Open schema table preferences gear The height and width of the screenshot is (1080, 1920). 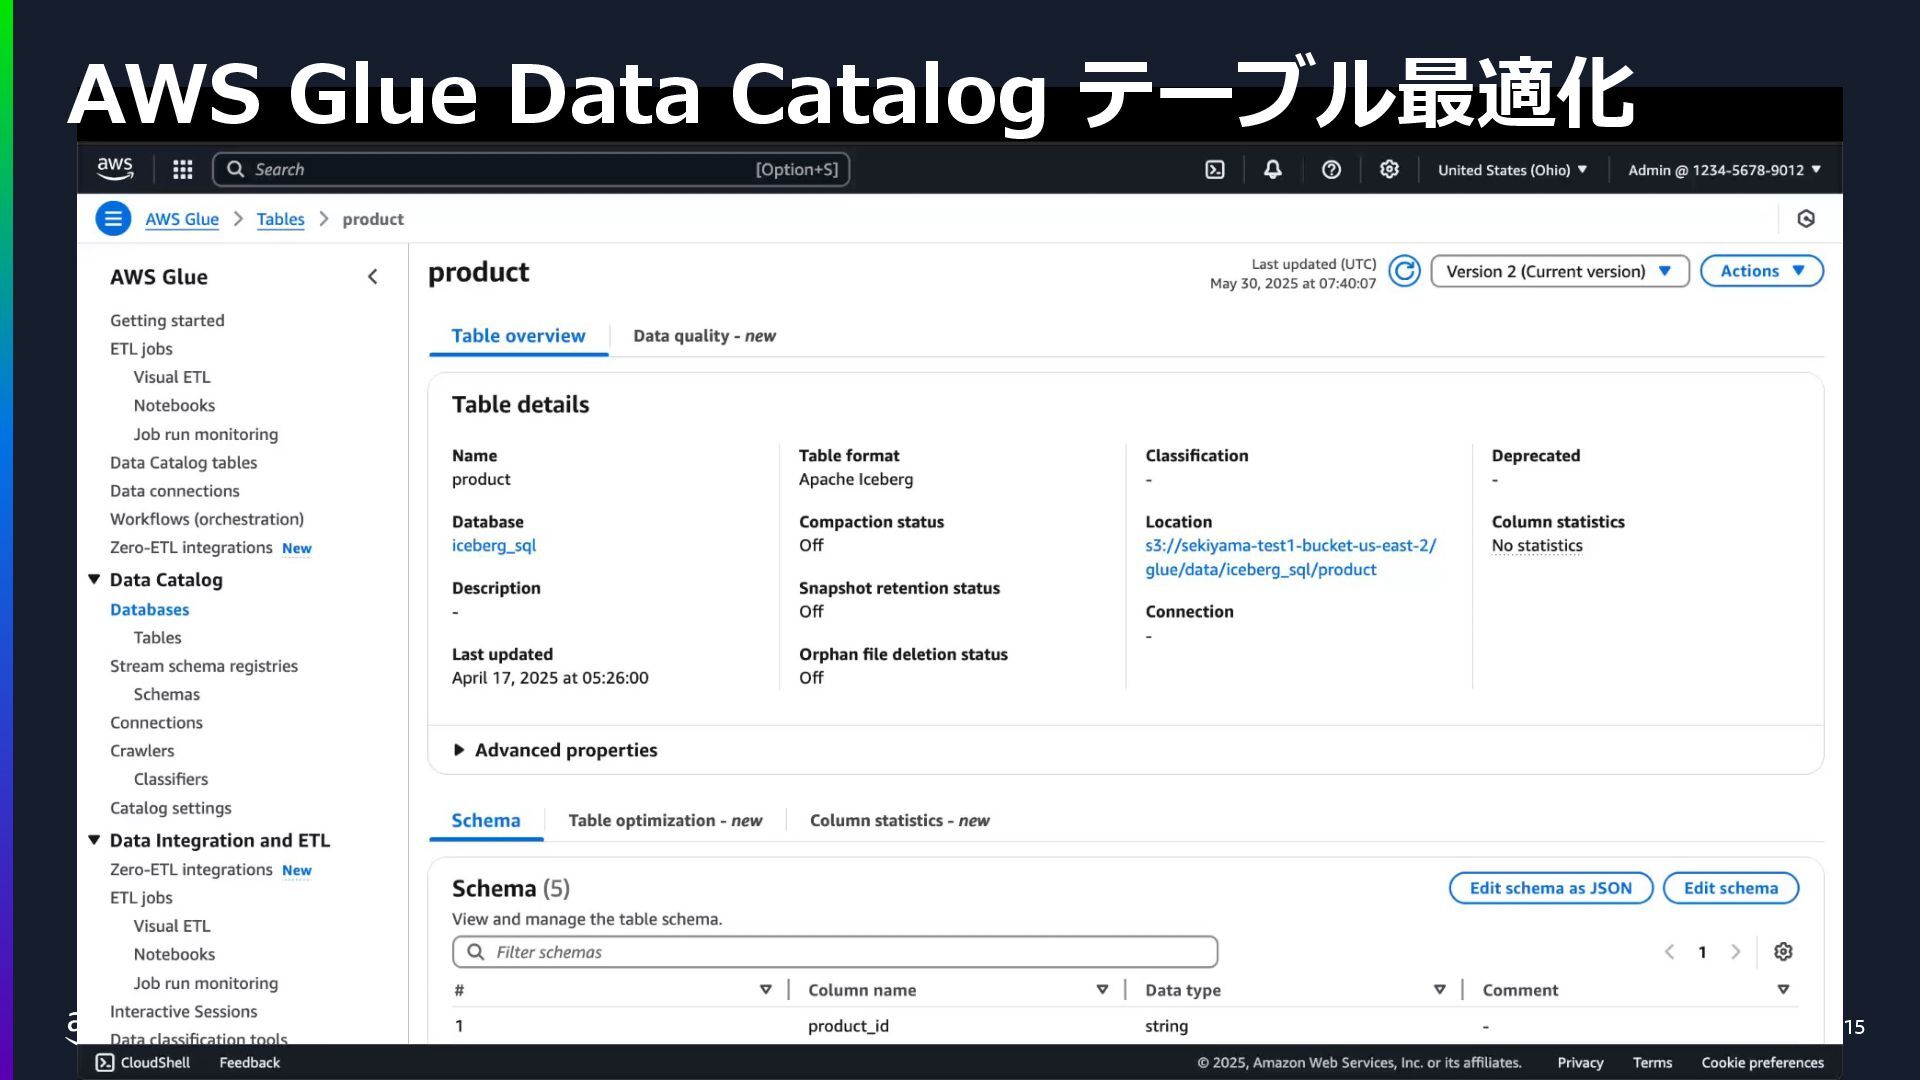point(1783,952)
